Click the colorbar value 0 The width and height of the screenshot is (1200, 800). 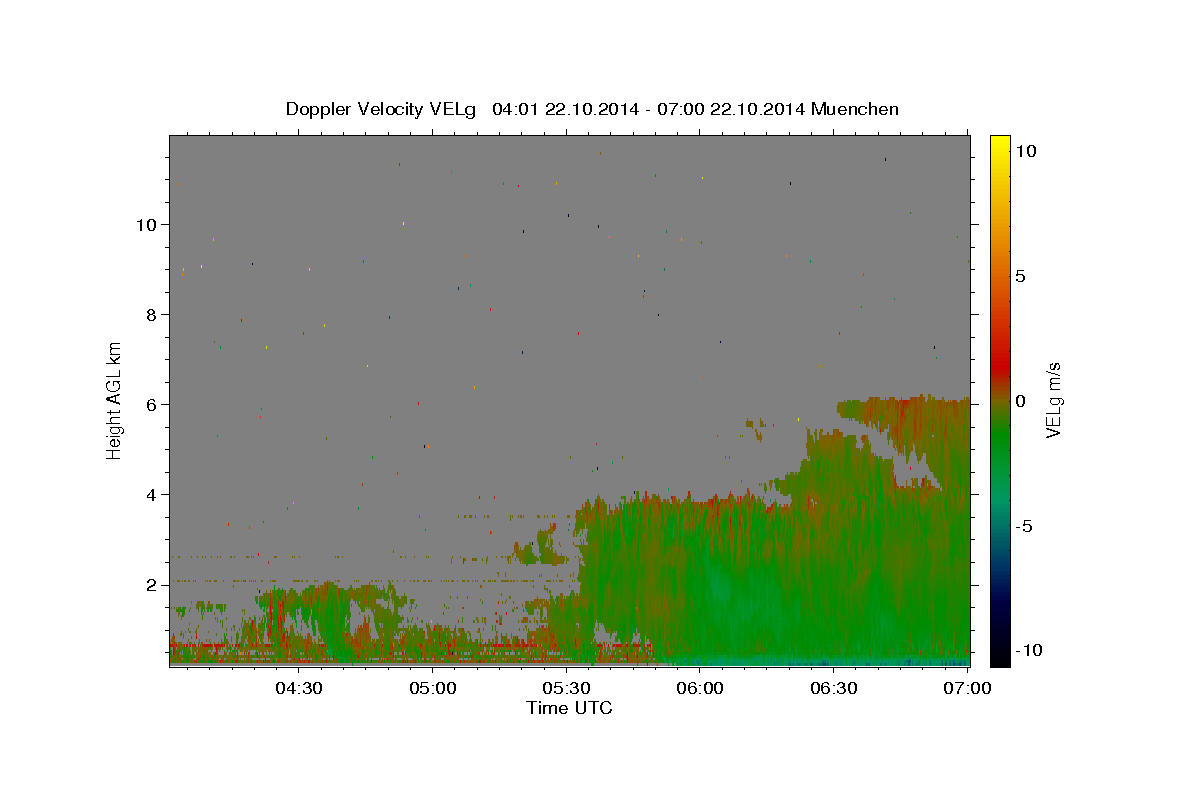[1020, 401]
